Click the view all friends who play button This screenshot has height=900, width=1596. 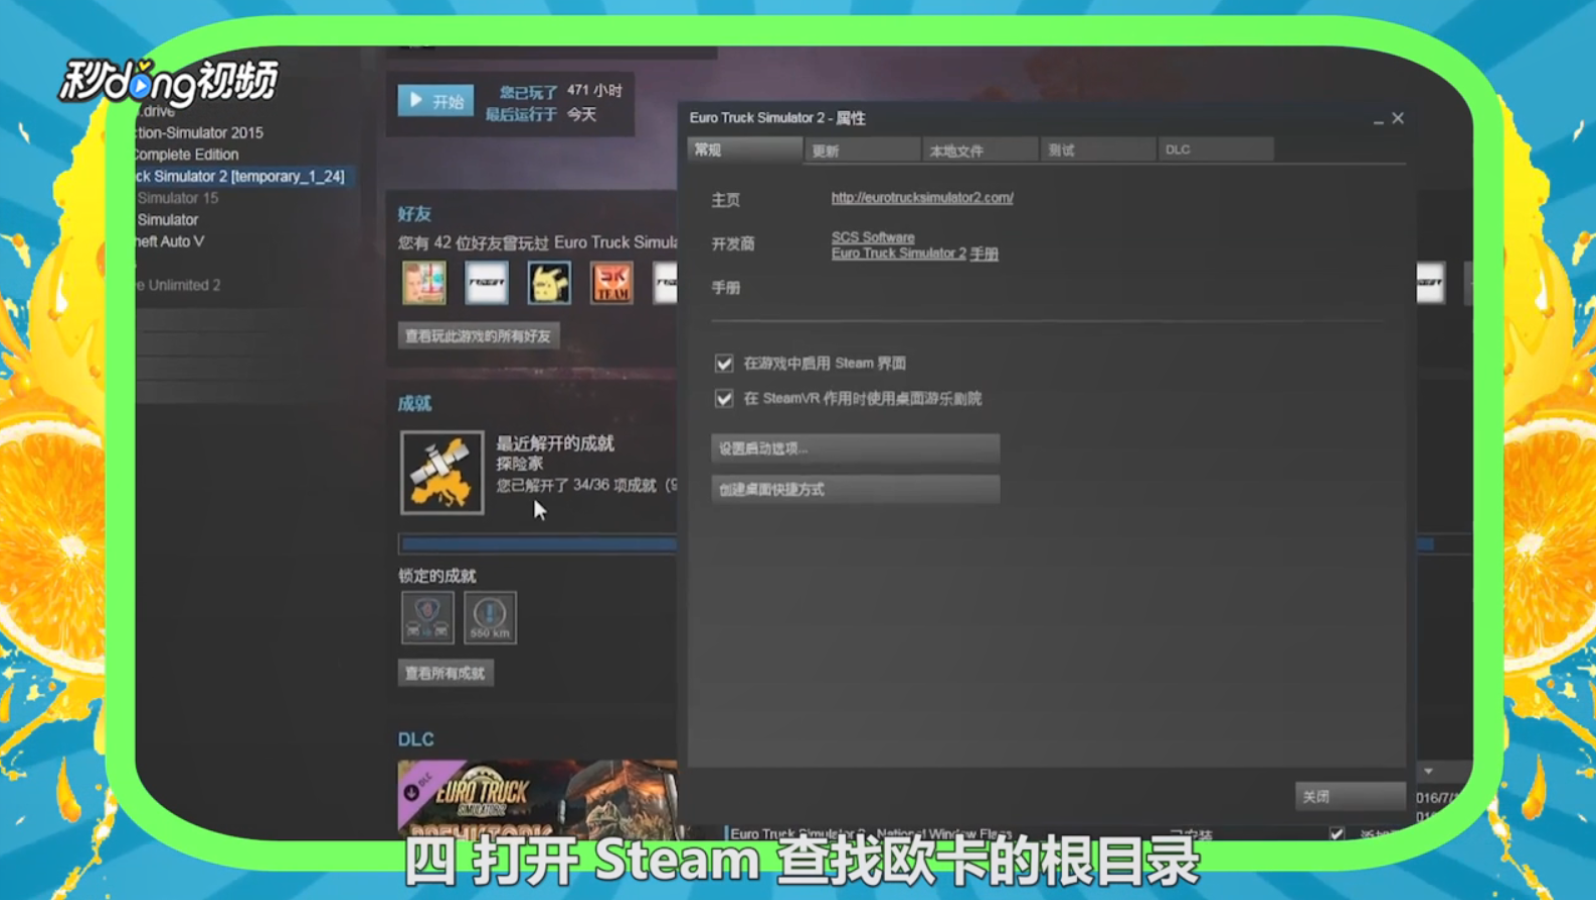[x=478, y=336]
